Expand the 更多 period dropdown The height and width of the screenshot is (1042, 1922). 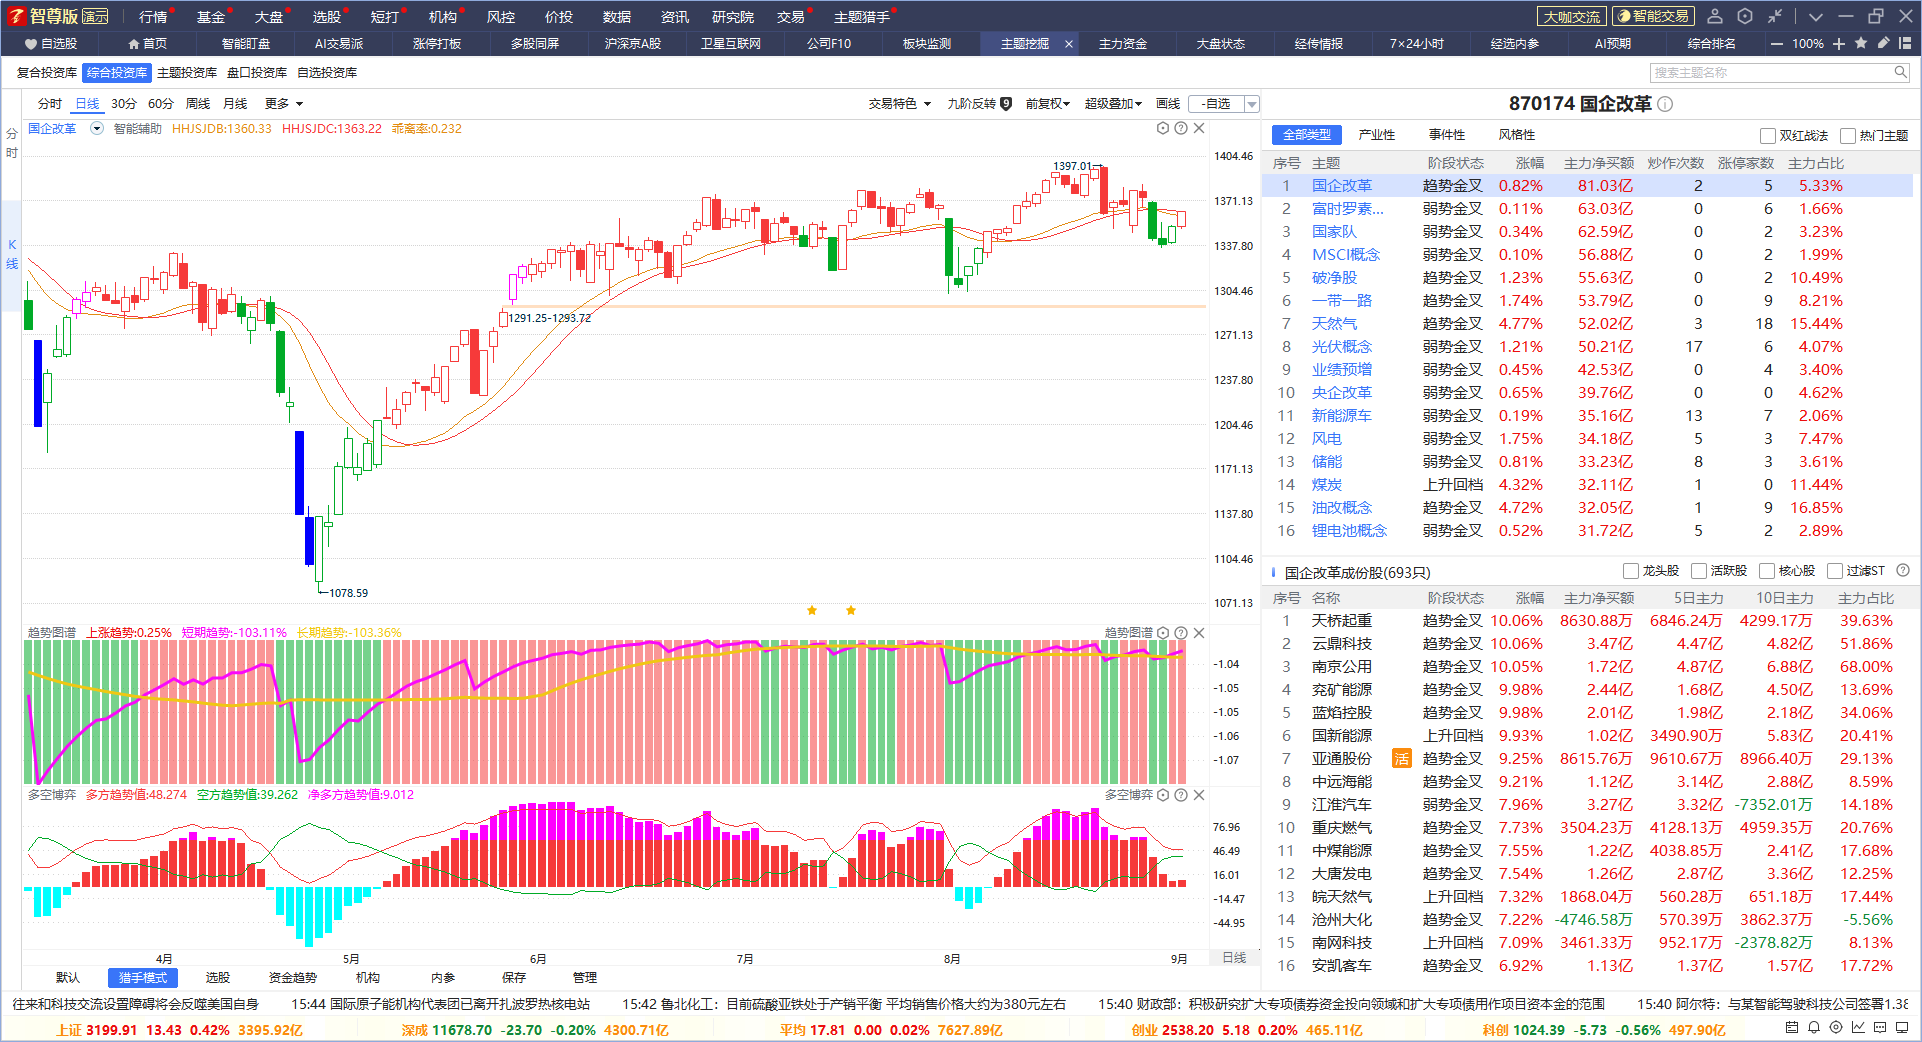pos(283,104)
